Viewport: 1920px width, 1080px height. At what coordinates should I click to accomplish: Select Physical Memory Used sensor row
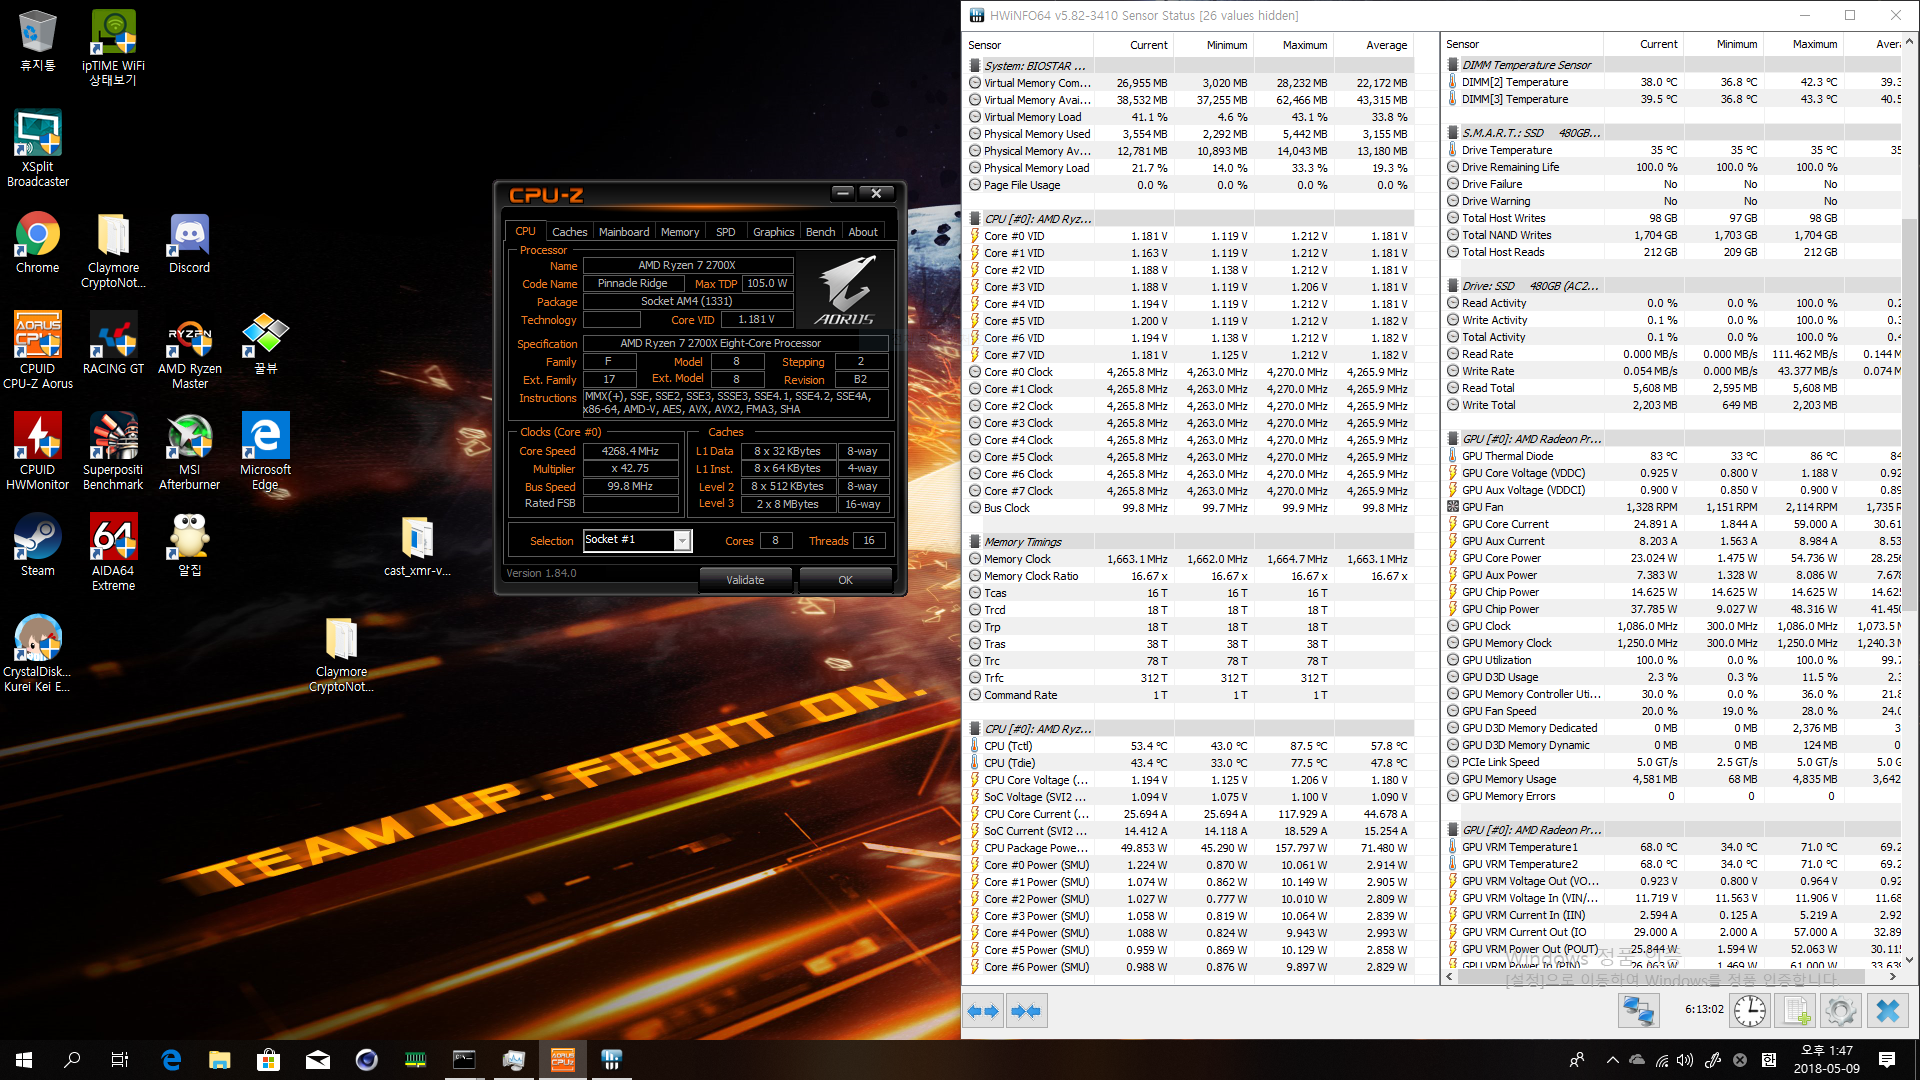1190,134
